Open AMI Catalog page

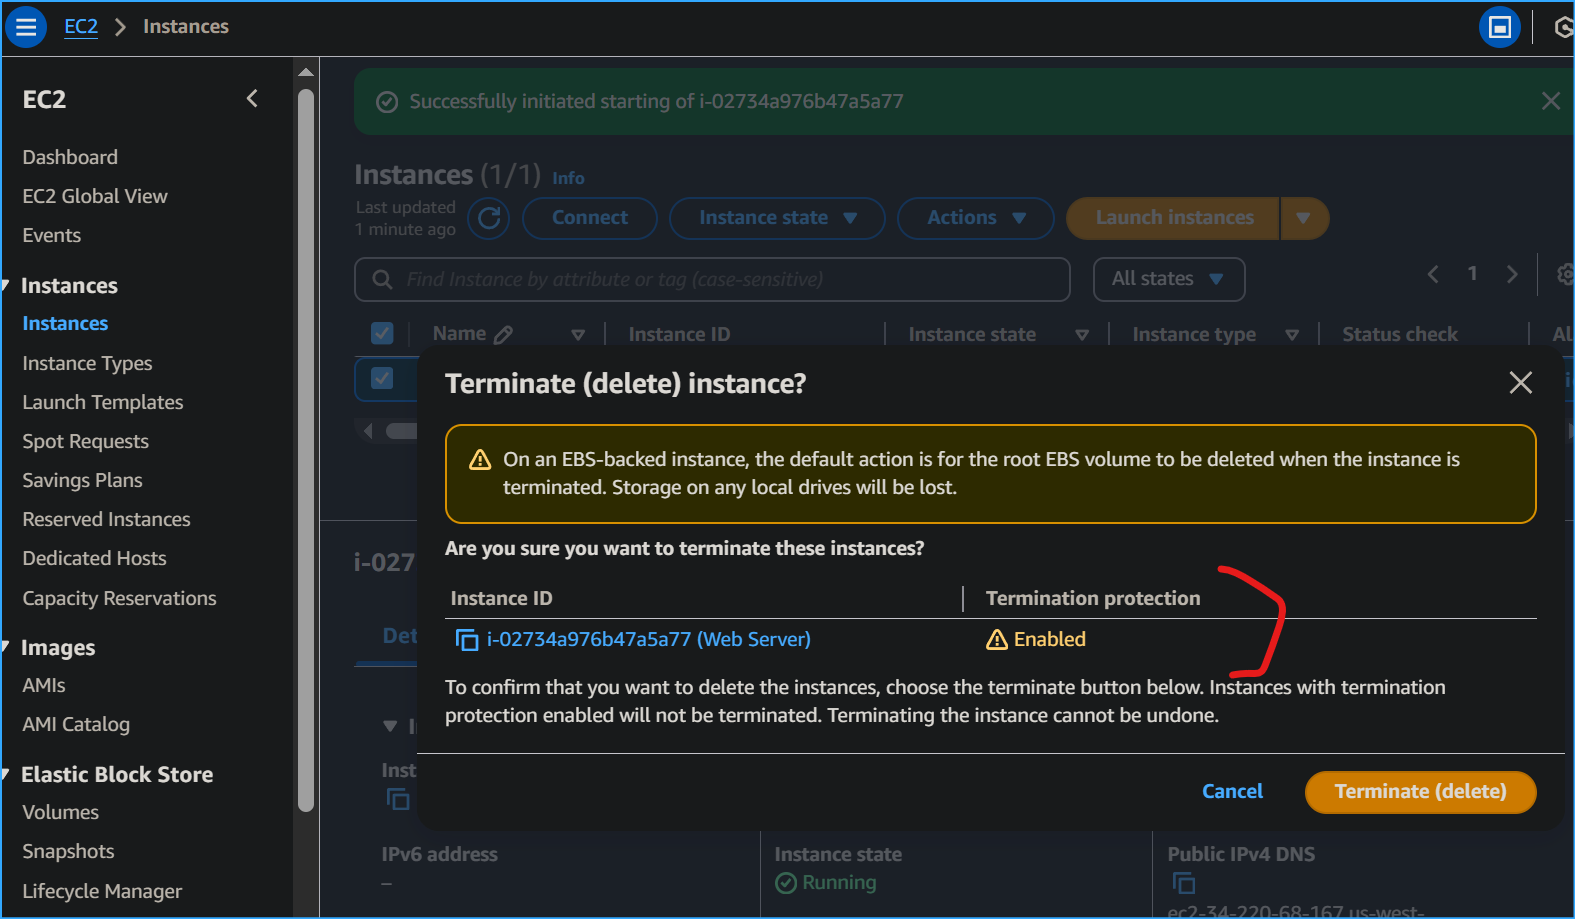pyautogui.click(x=76, y=724)
